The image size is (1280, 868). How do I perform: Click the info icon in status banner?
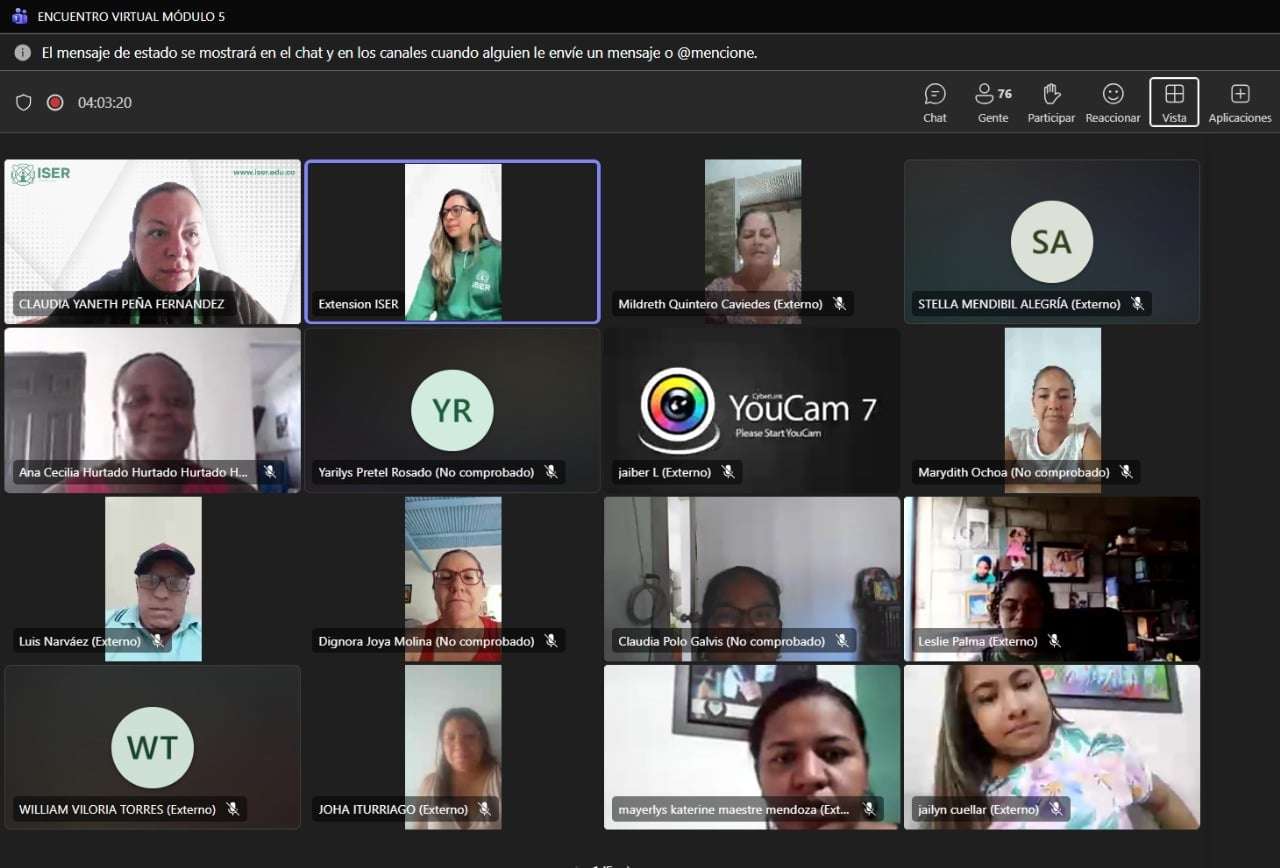coord(22,53)
